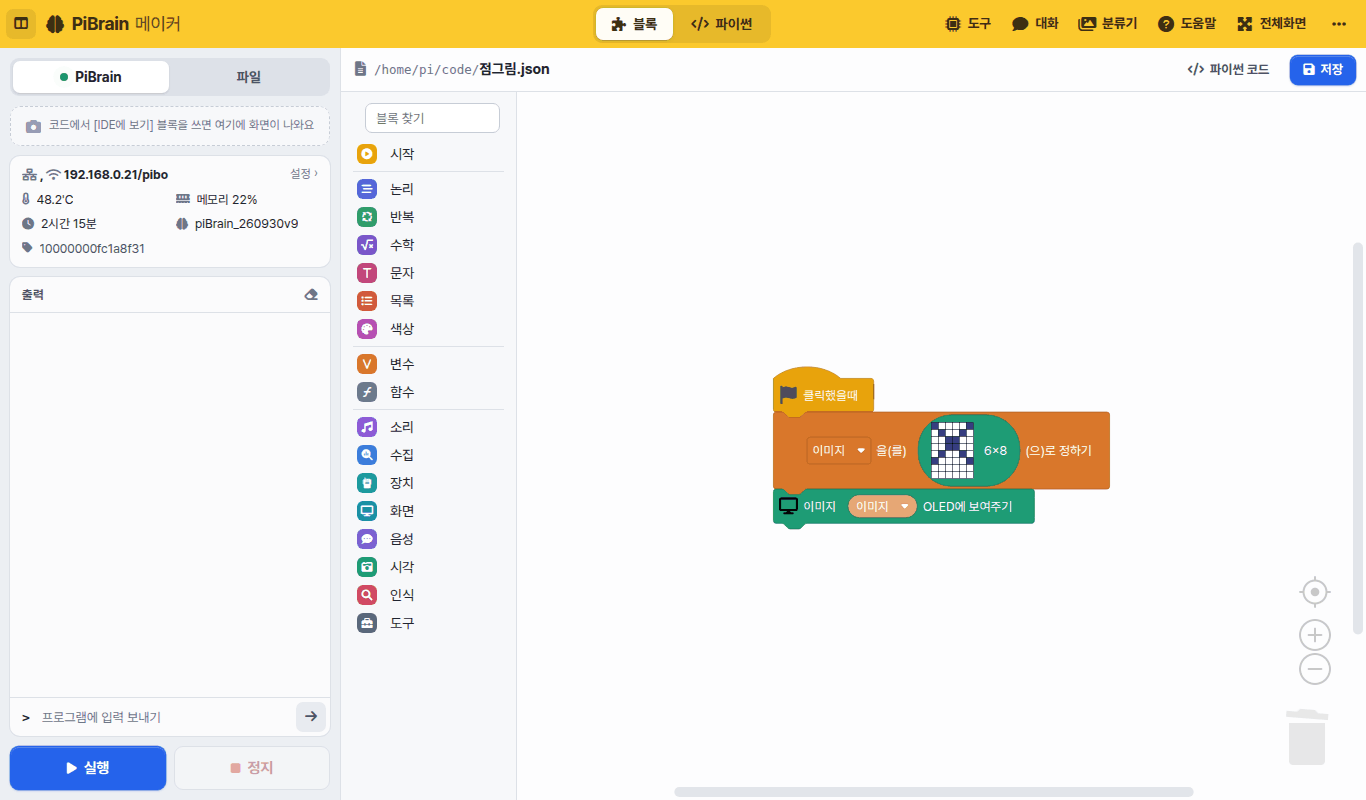
Task: Toggle 전체화면 fullscreen mode
Action: pos(1273,24)
